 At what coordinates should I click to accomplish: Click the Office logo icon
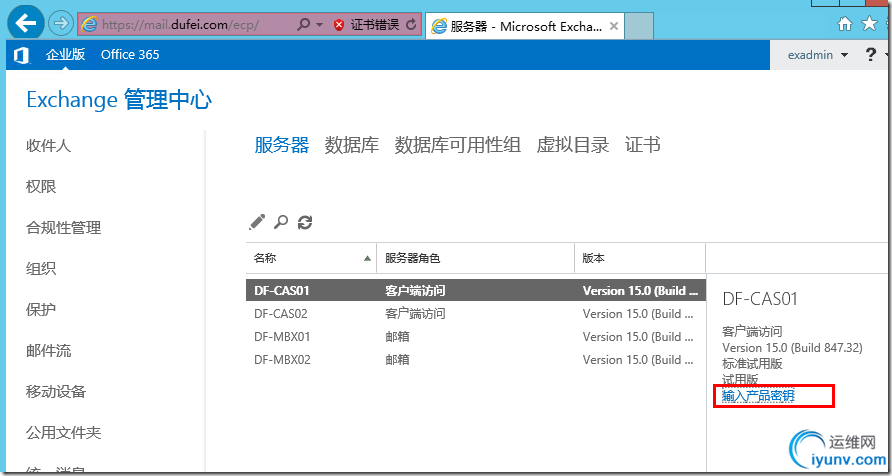[x=22, y=55]
